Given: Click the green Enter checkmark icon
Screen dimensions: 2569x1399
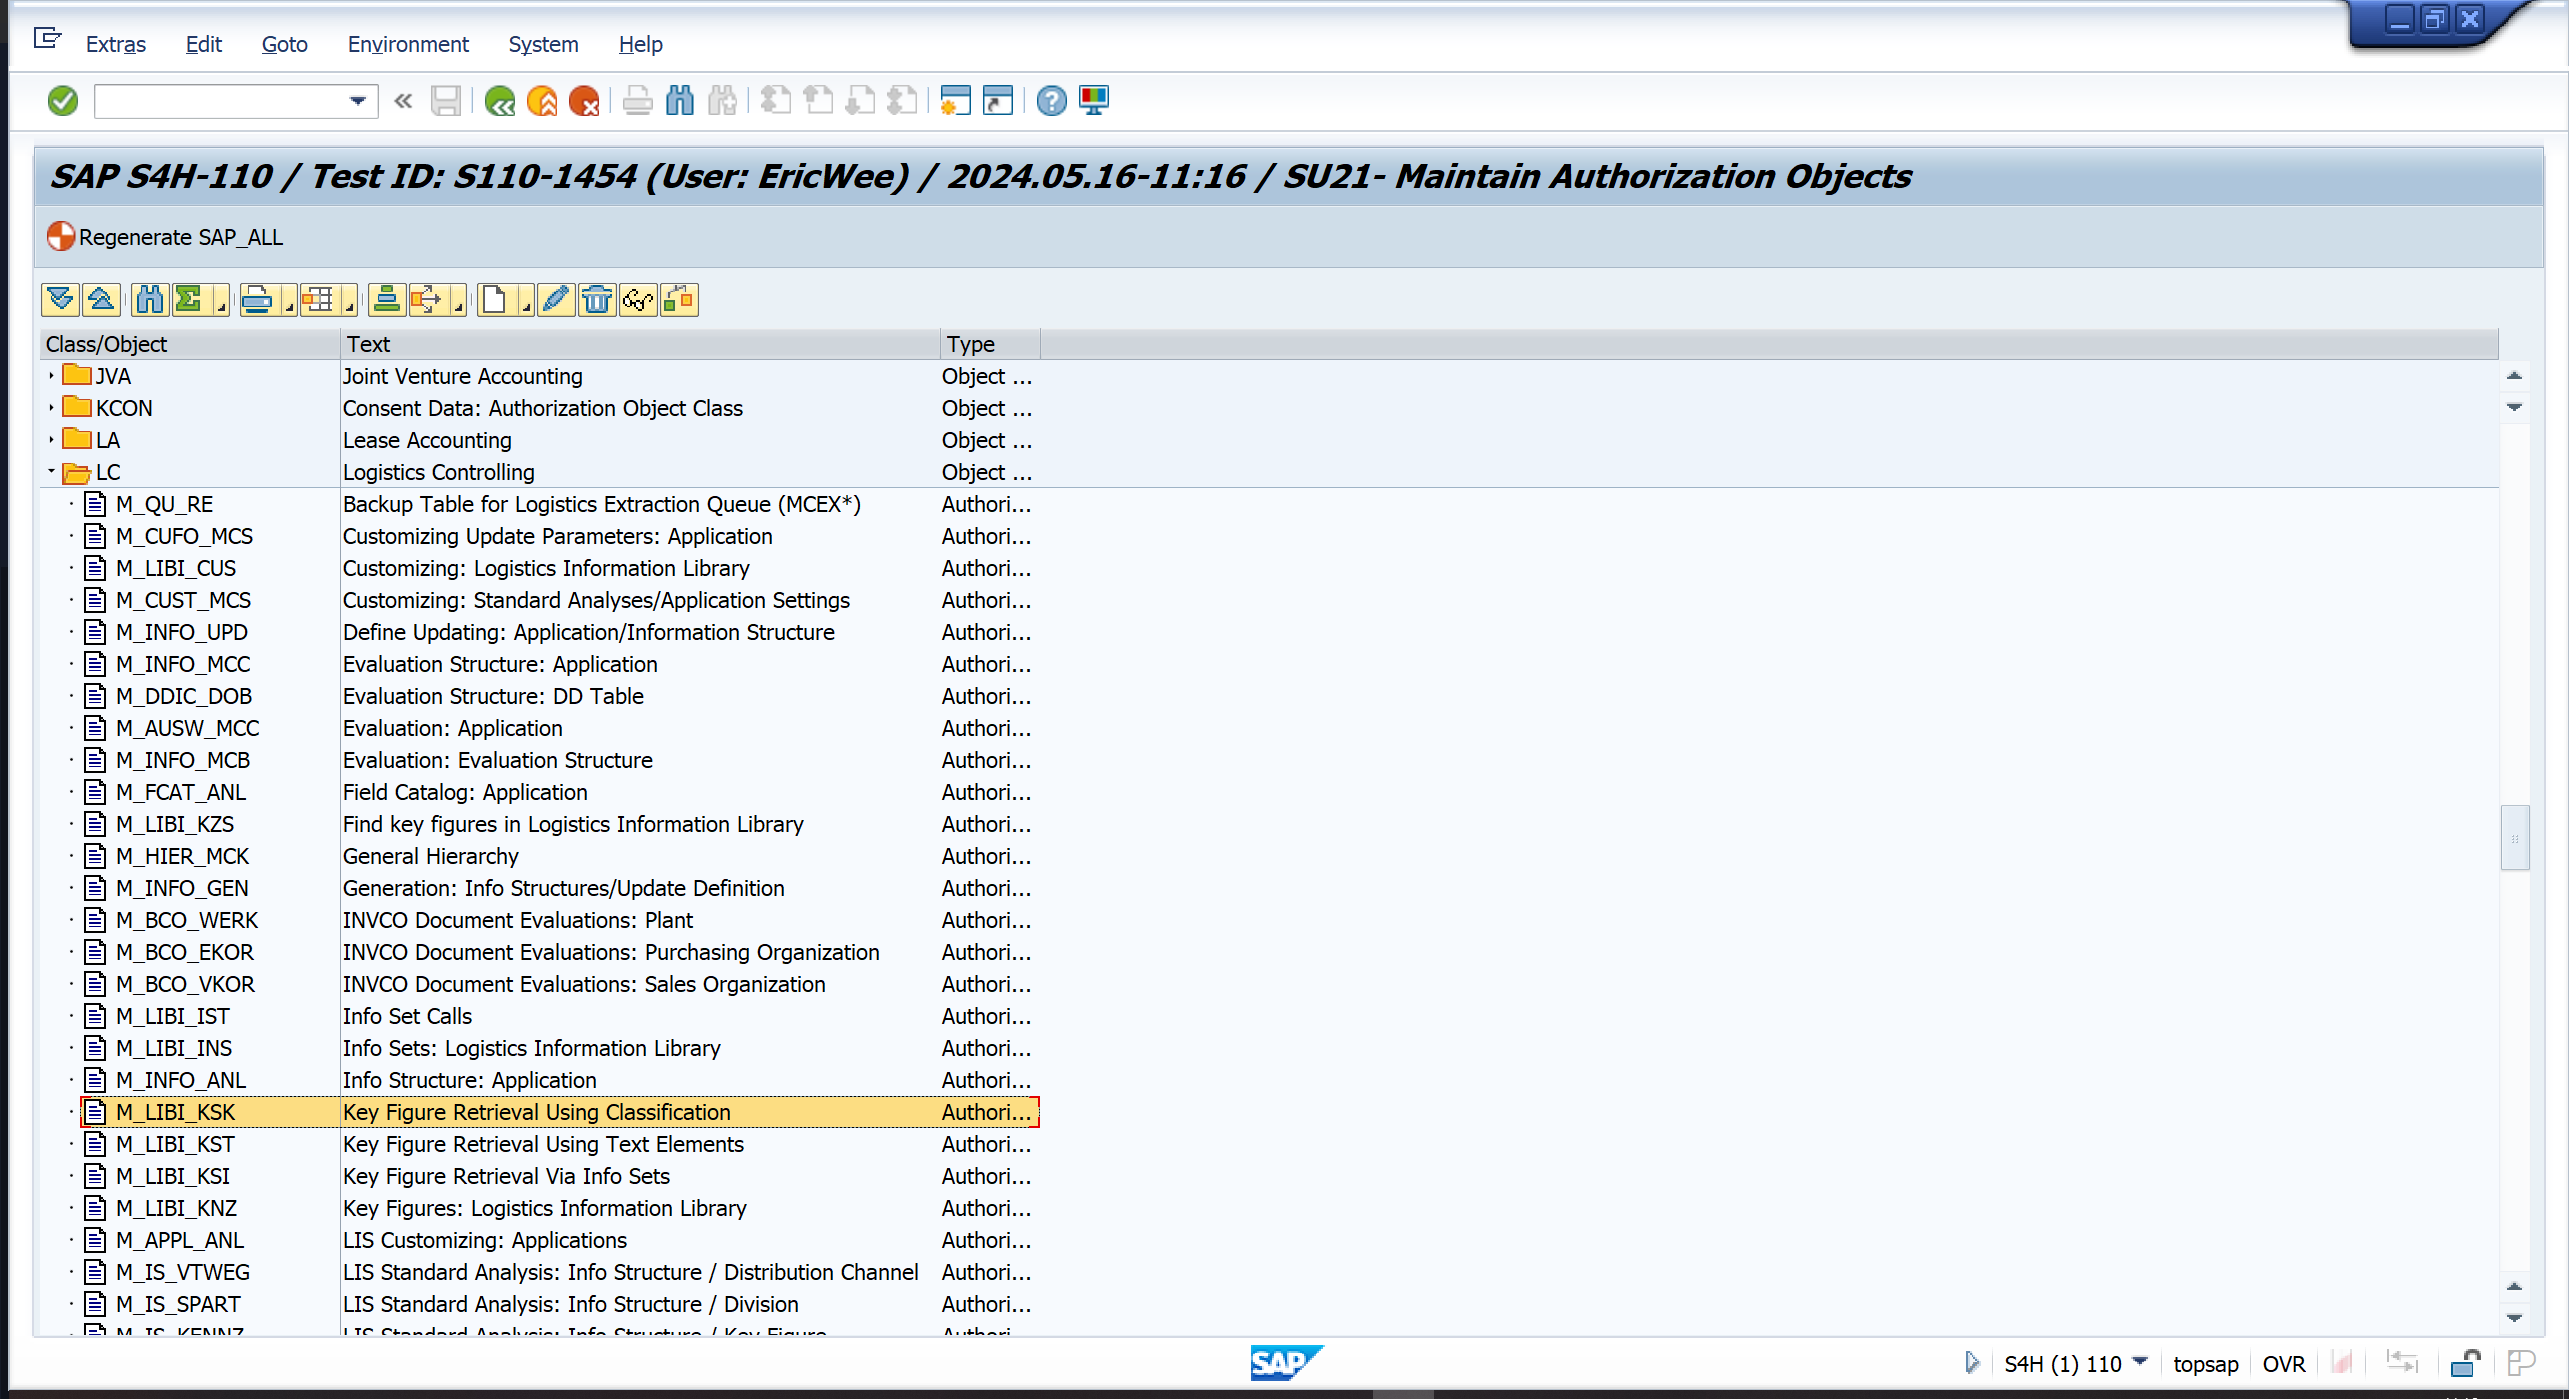Looking at the screenshot, I should (63, 101).
